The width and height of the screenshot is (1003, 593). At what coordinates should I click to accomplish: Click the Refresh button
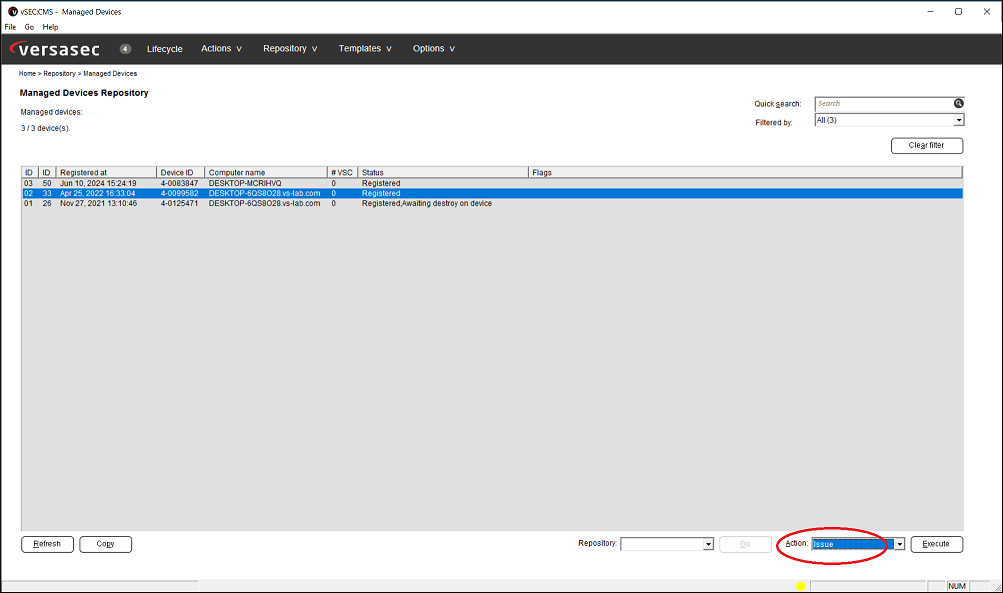[47, 544]
